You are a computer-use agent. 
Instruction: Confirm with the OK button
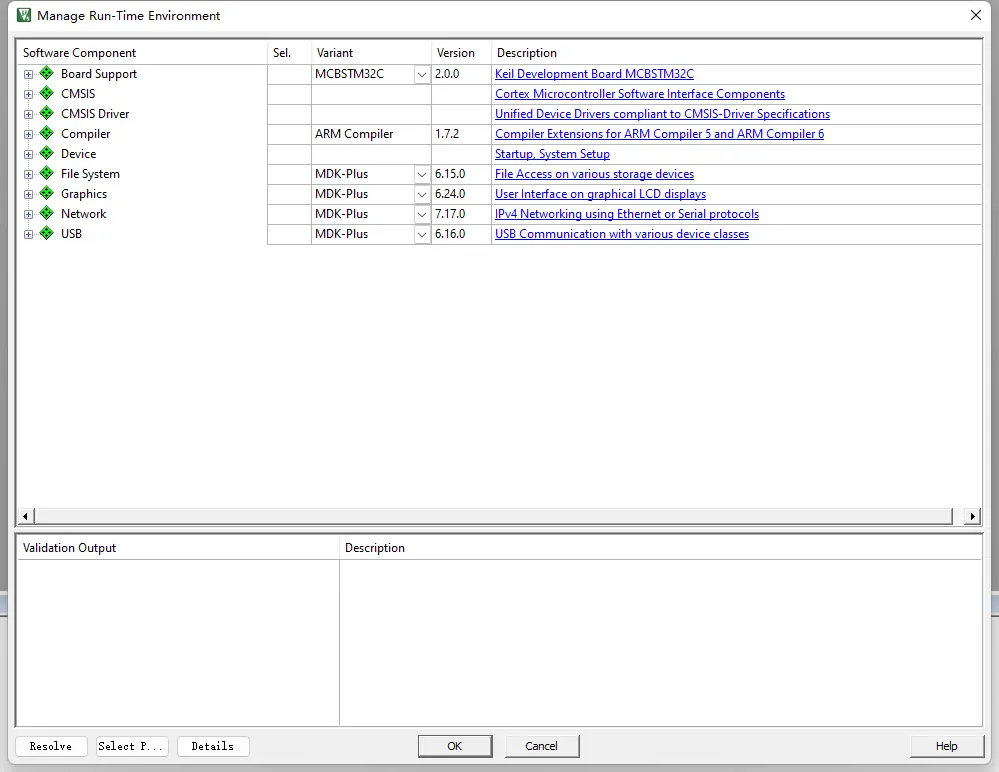[455, 746]
